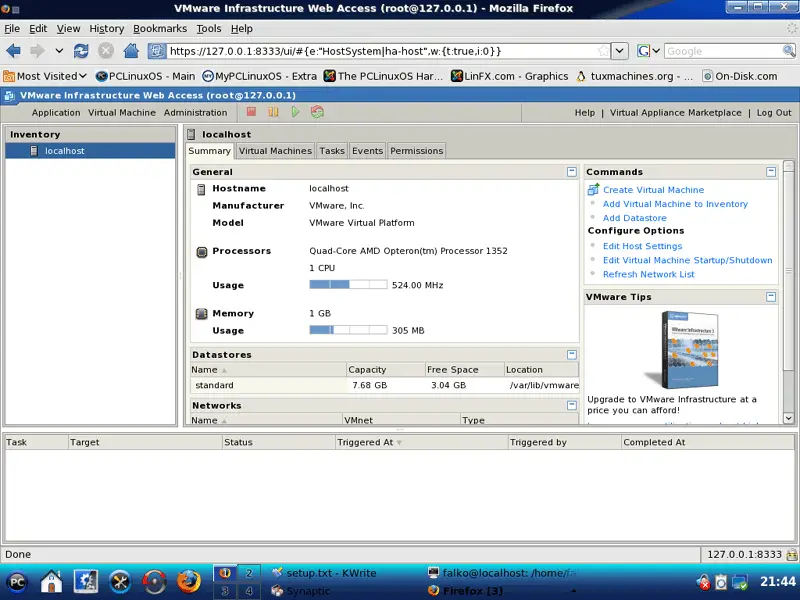Open the Virtual Machines tab
This screenshot has height=600, width=800.
pos(275,151)
